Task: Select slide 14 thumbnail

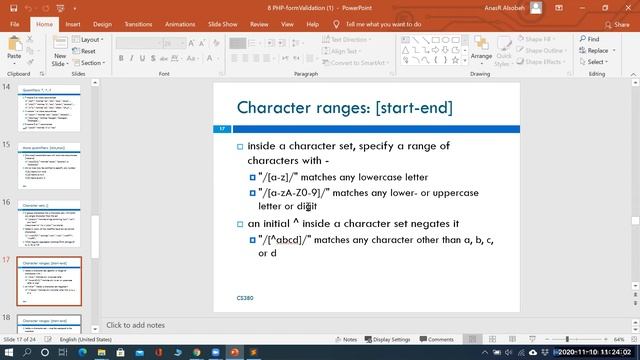Action: click(x=49, y=109)
